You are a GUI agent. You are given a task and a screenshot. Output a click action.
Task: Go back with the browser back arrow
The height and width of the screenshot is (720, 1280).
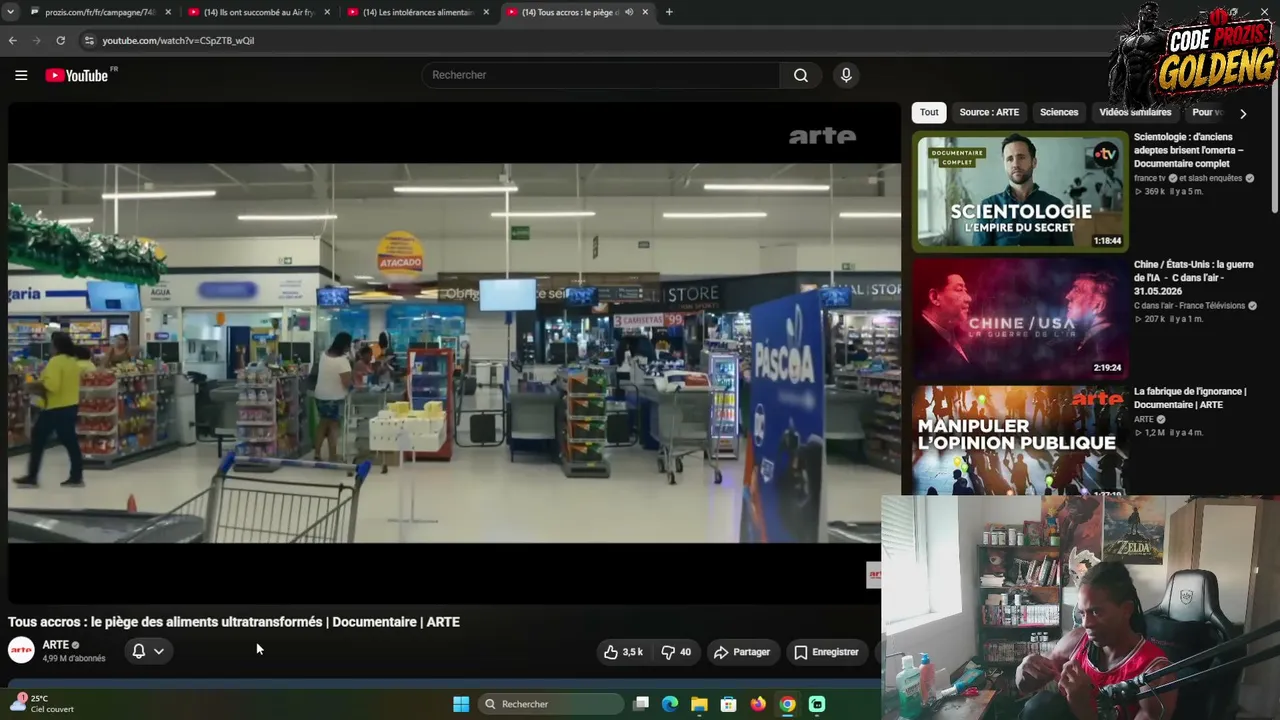(12, 41)
